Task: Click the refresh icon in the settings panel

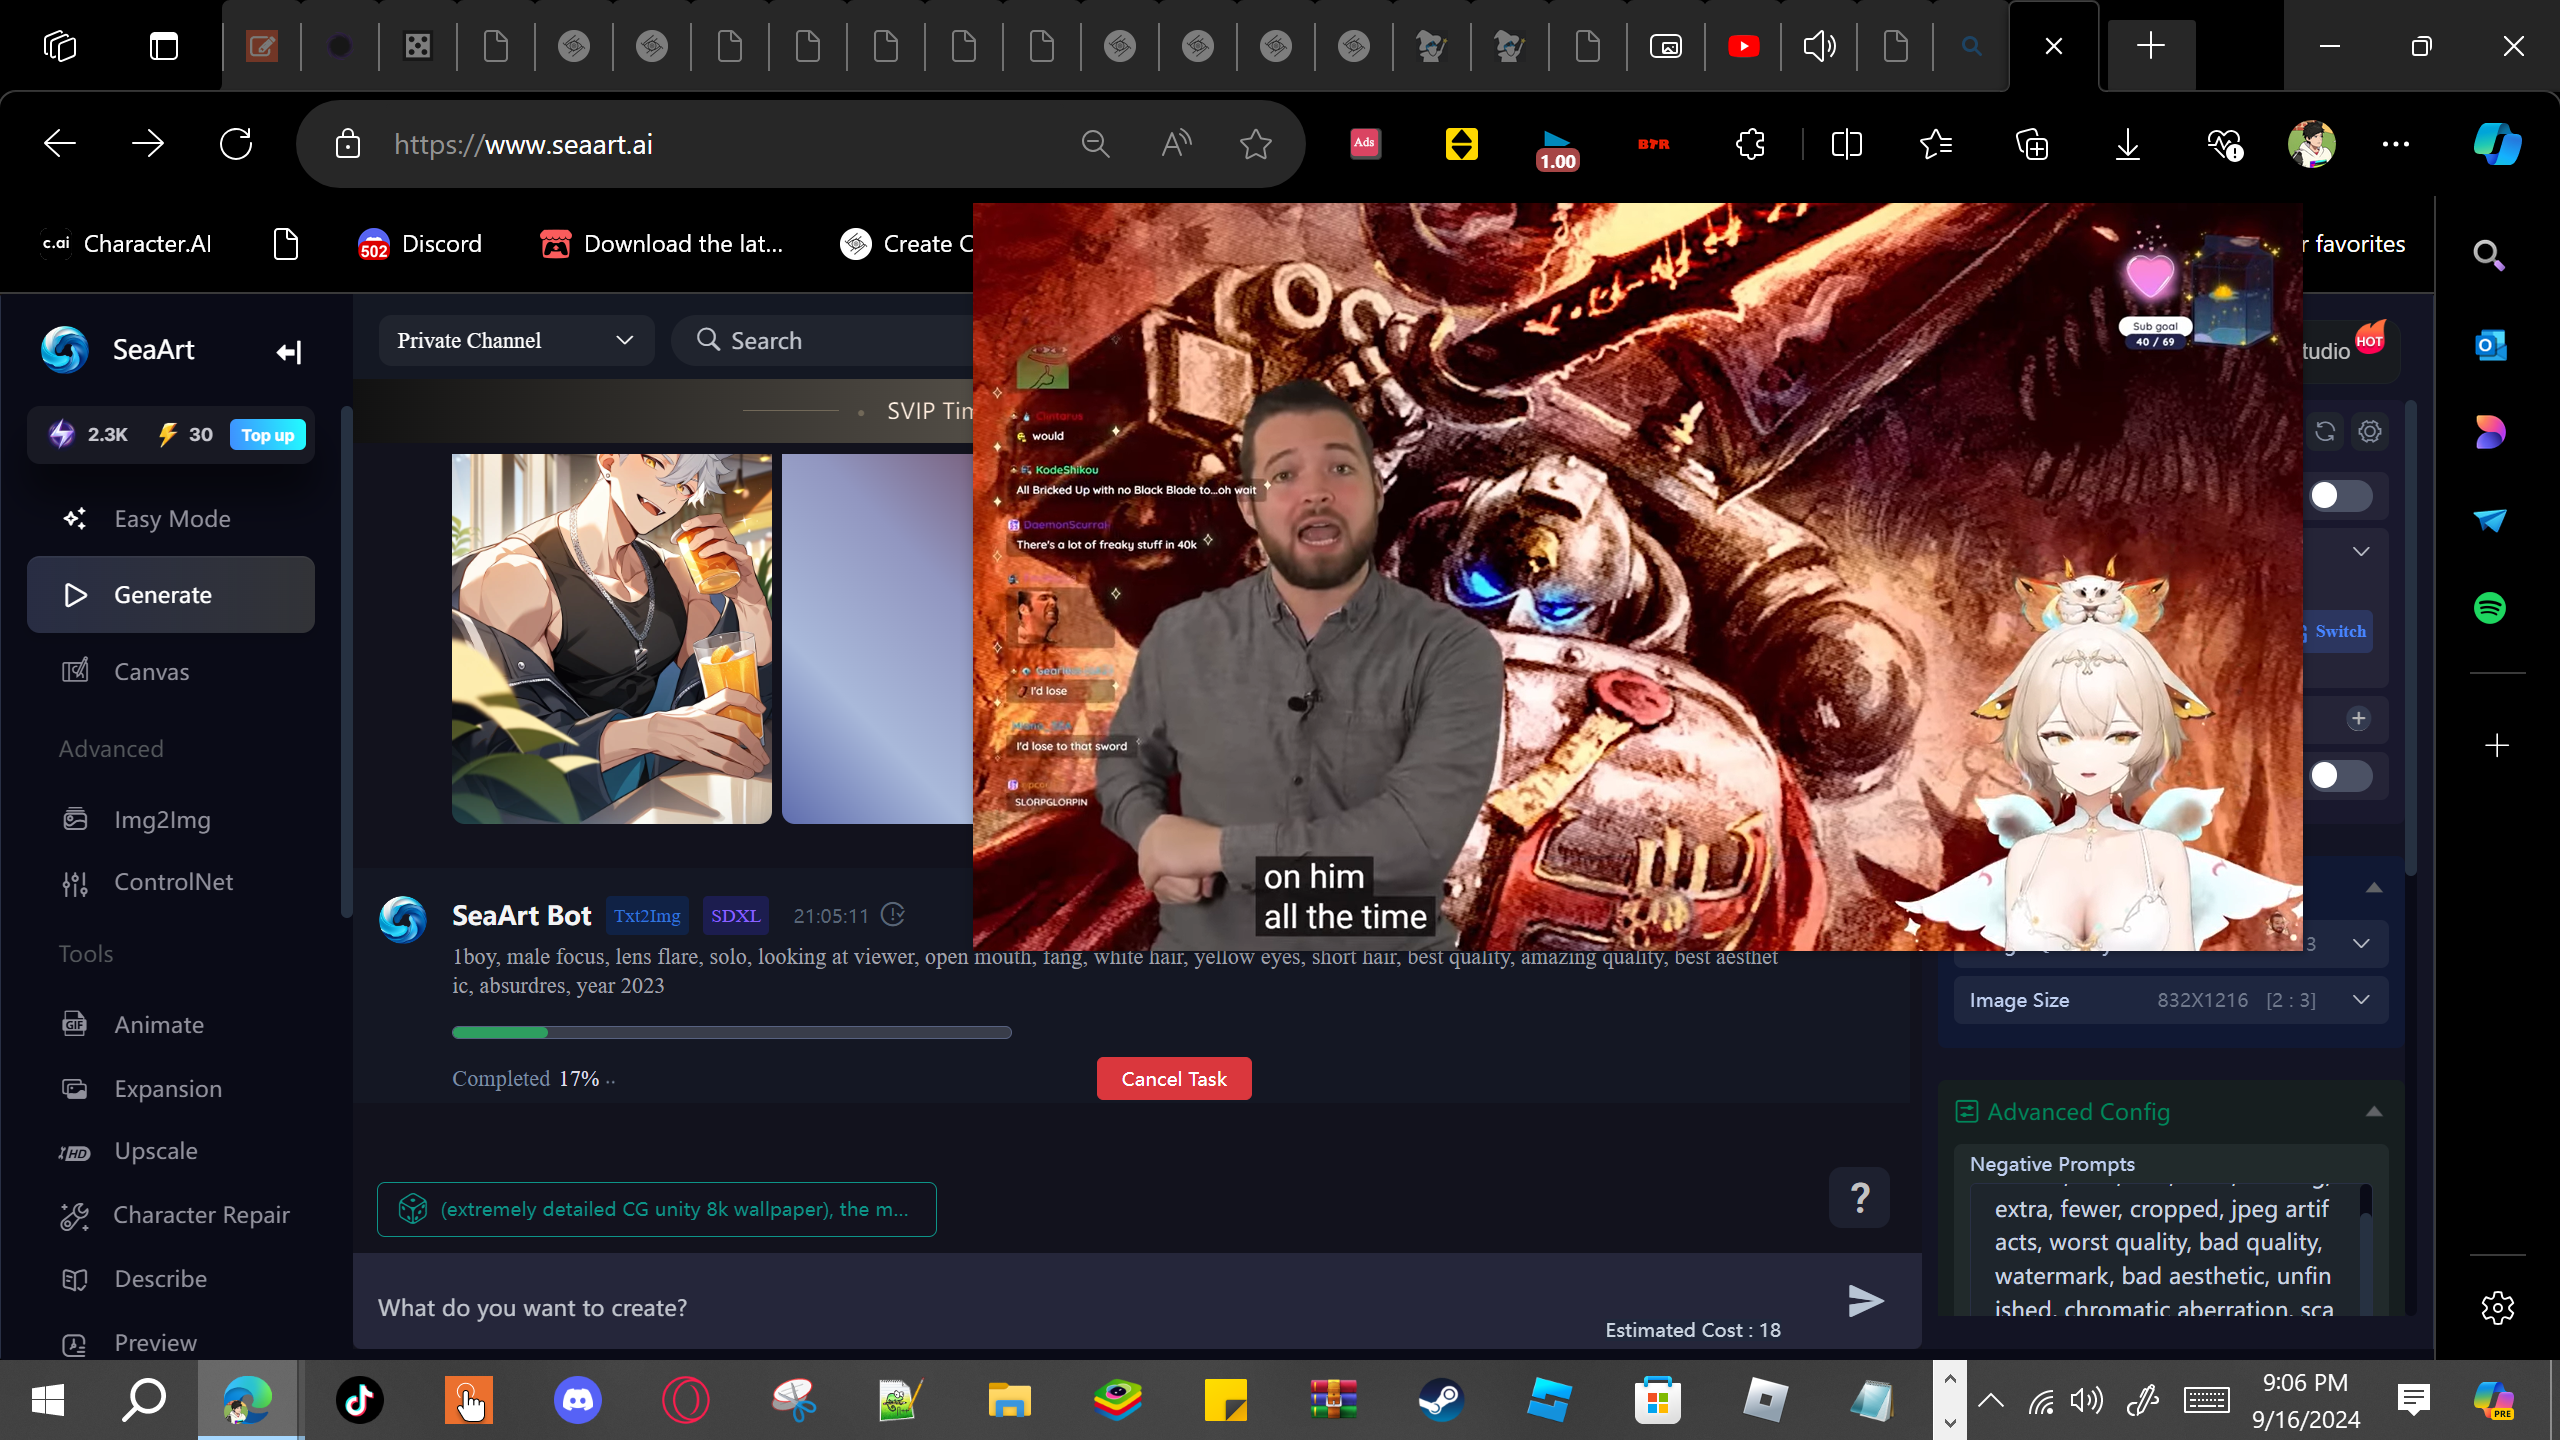Action: (x=2325, y=431)
